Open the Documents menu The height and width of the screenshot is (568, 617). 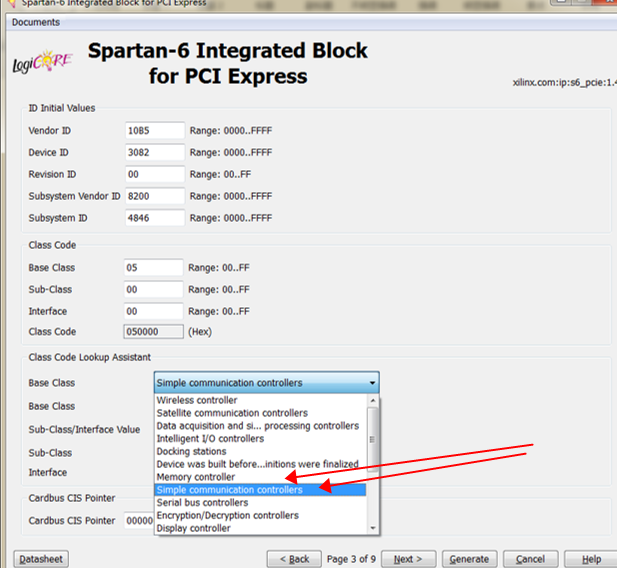coord(36,22)
